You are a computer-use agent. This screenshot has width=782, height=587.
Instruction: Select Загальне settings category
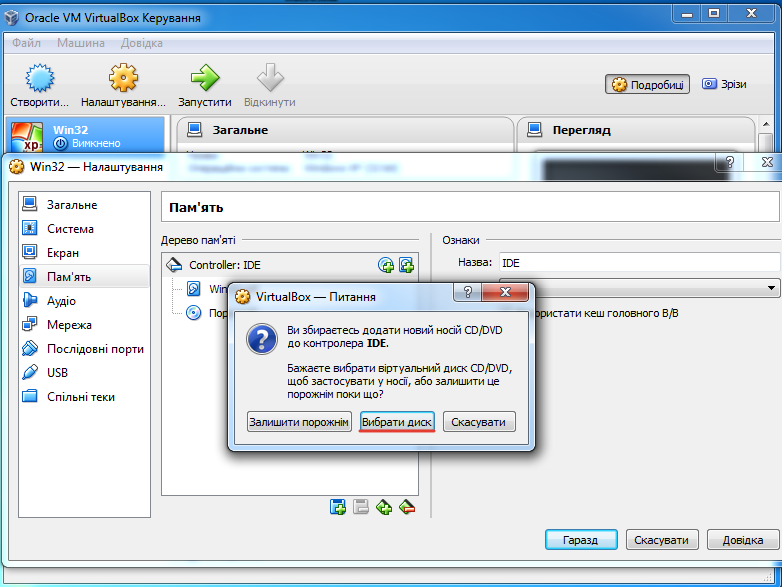click(x=84, y=204)
